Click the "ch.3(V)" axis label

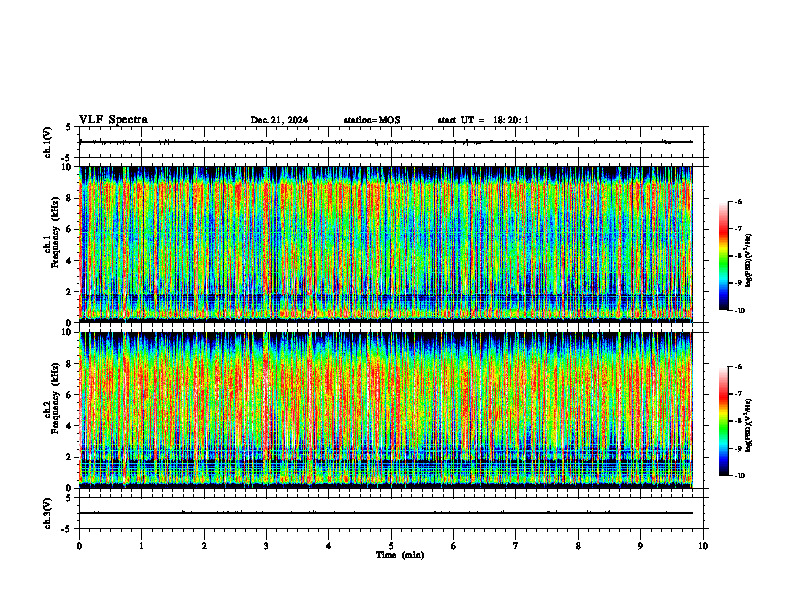(x=47, y=513)
